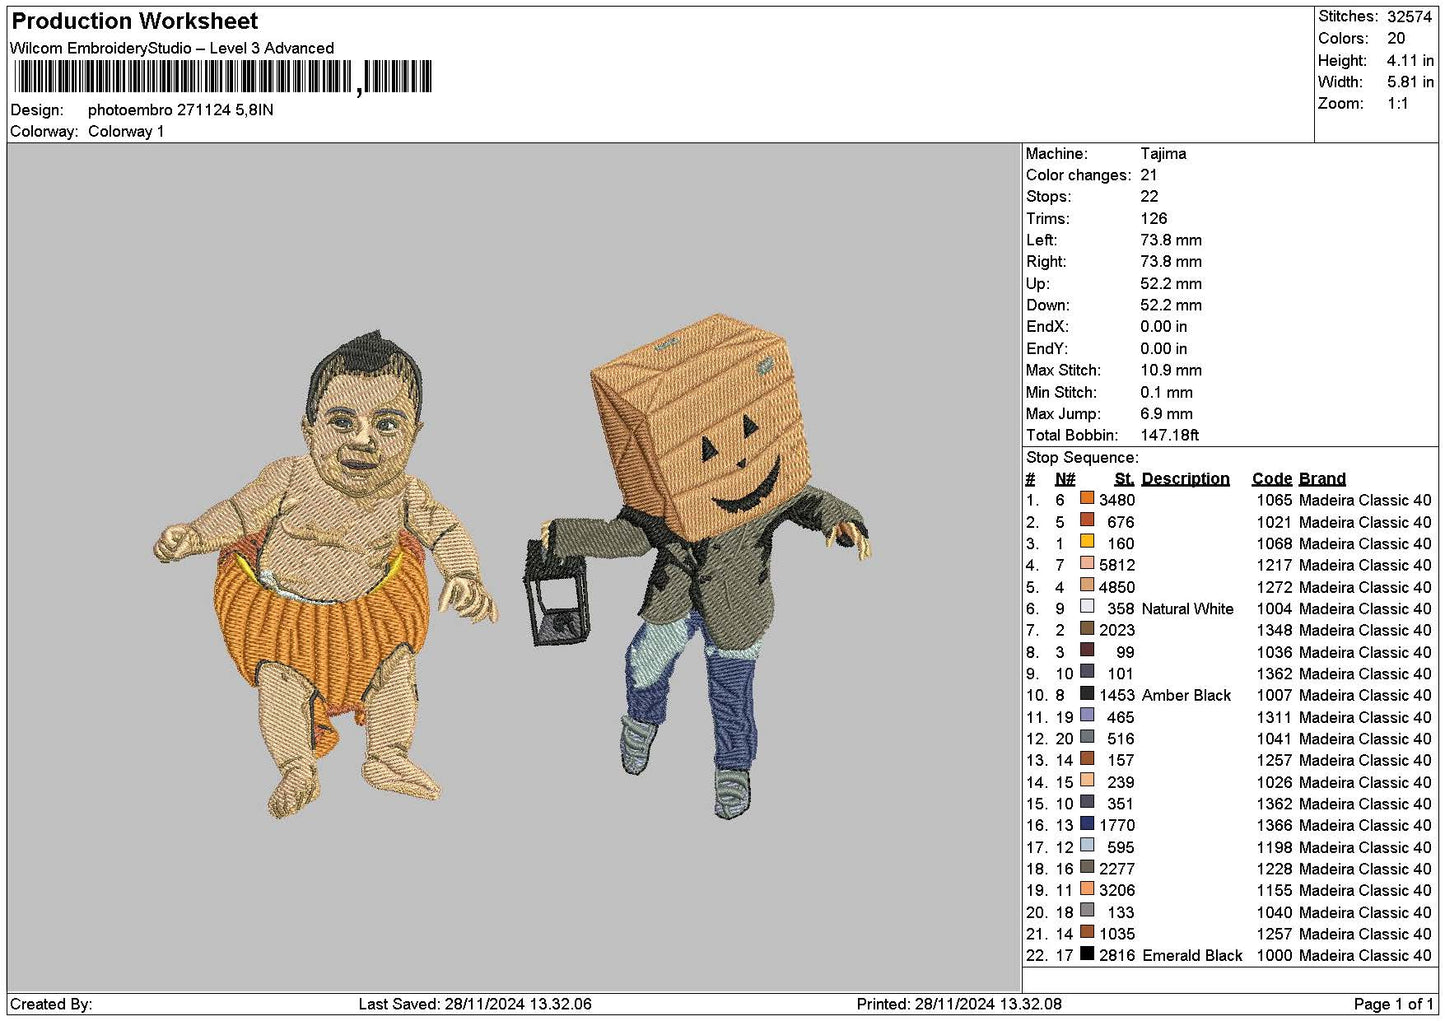Click the 'Production Worksheet' title
The image size is (1445, 1021).
coord(135,21)
